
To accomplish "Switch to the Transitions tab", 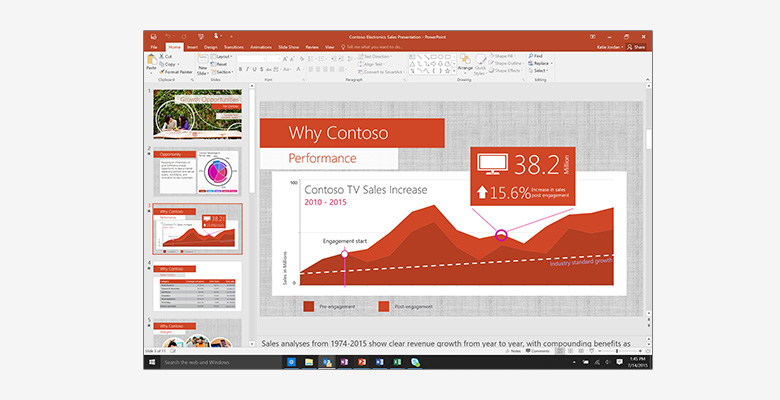I will (234, 47).
